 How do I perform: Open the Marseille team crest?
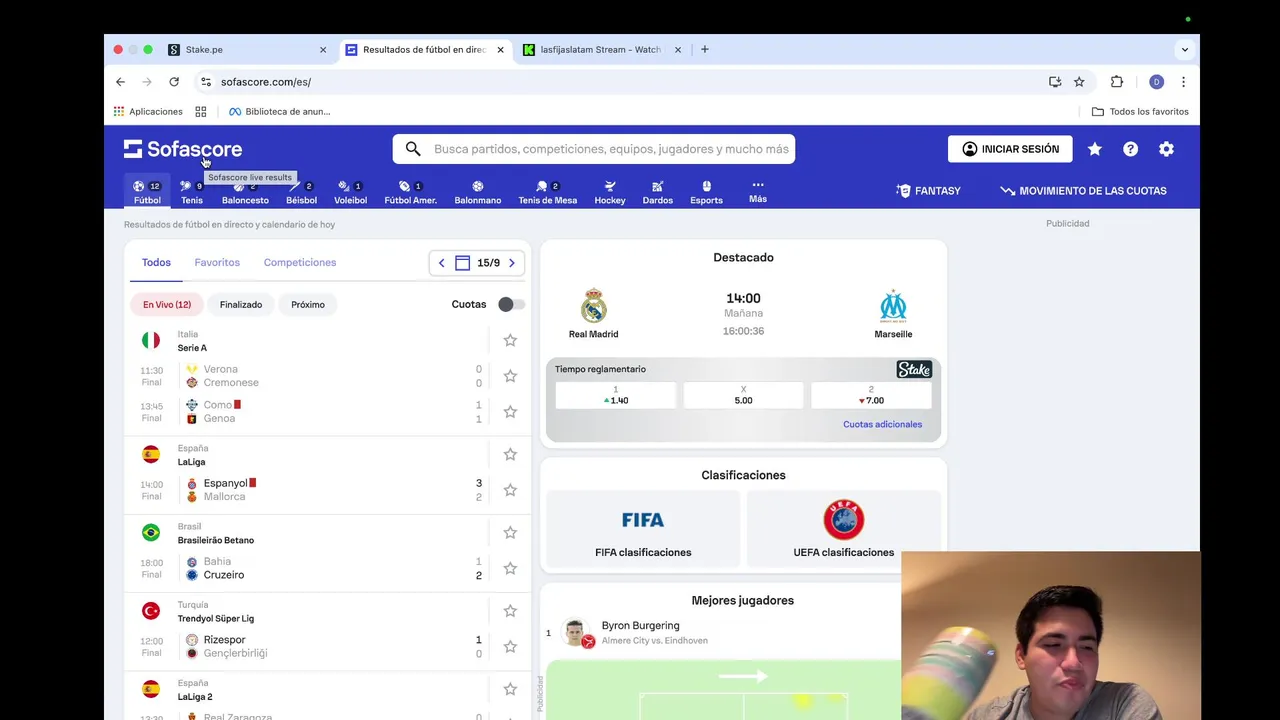893,305
